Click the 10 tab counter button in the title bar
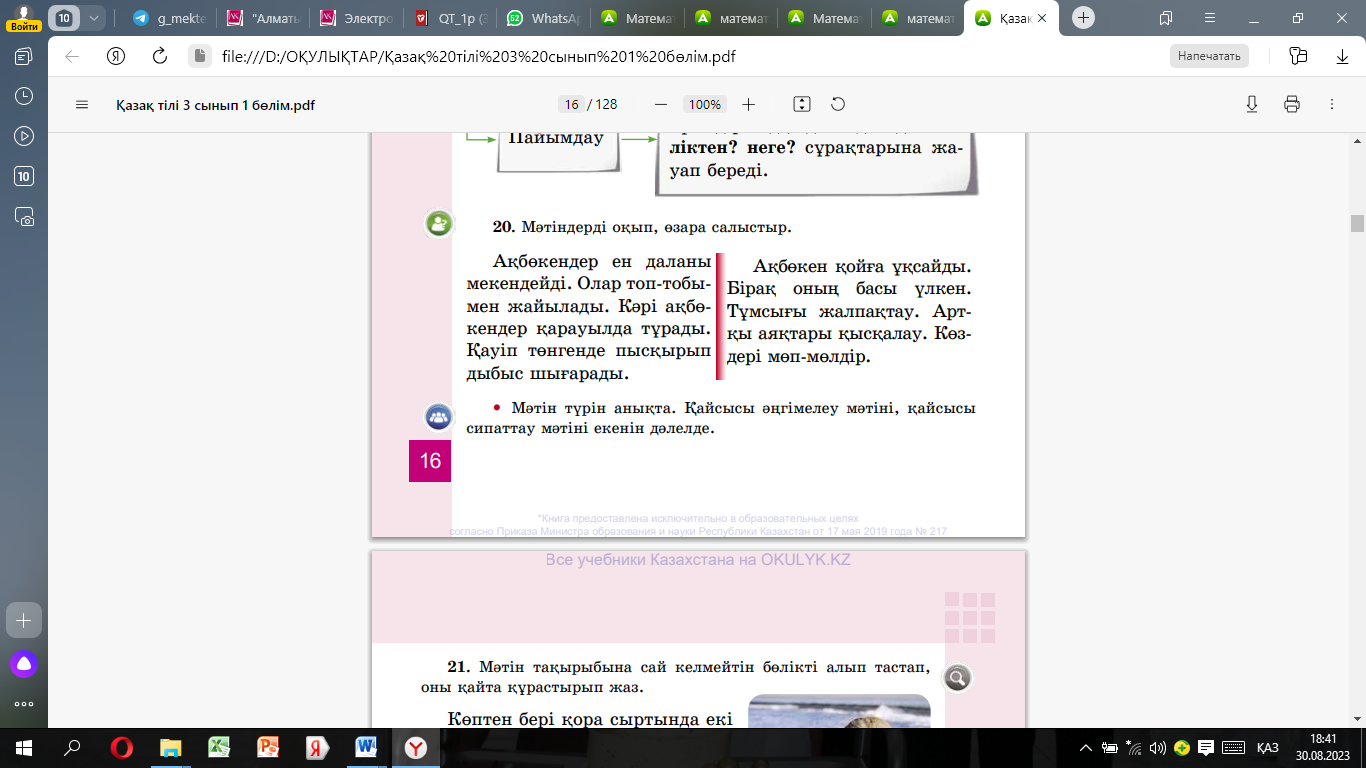 tap(64, 18)
